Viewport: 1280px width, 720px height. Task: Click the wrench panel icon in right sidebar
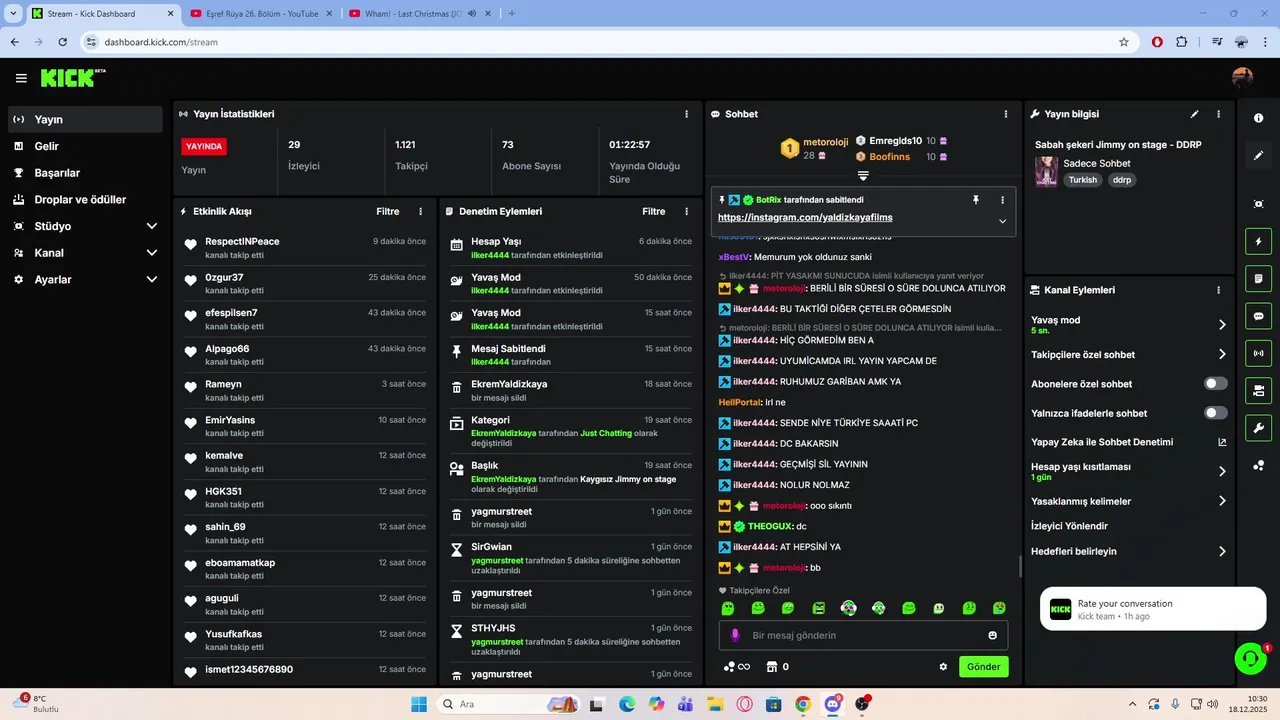click(1258, 428)
